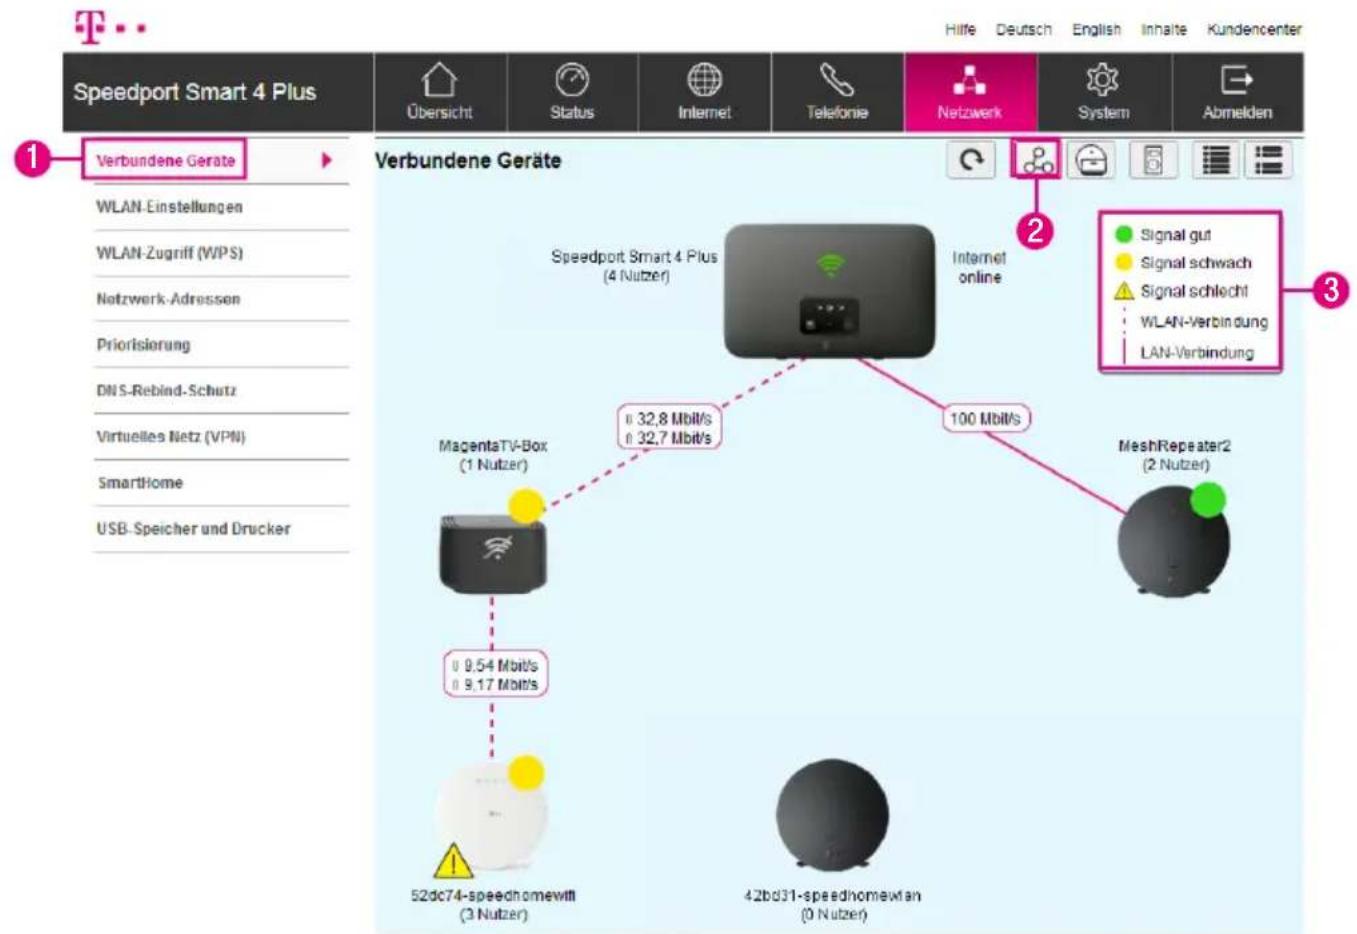Click the 9,54 Mbit/s speed label
1357x934 pixels.
click(494, 674)
